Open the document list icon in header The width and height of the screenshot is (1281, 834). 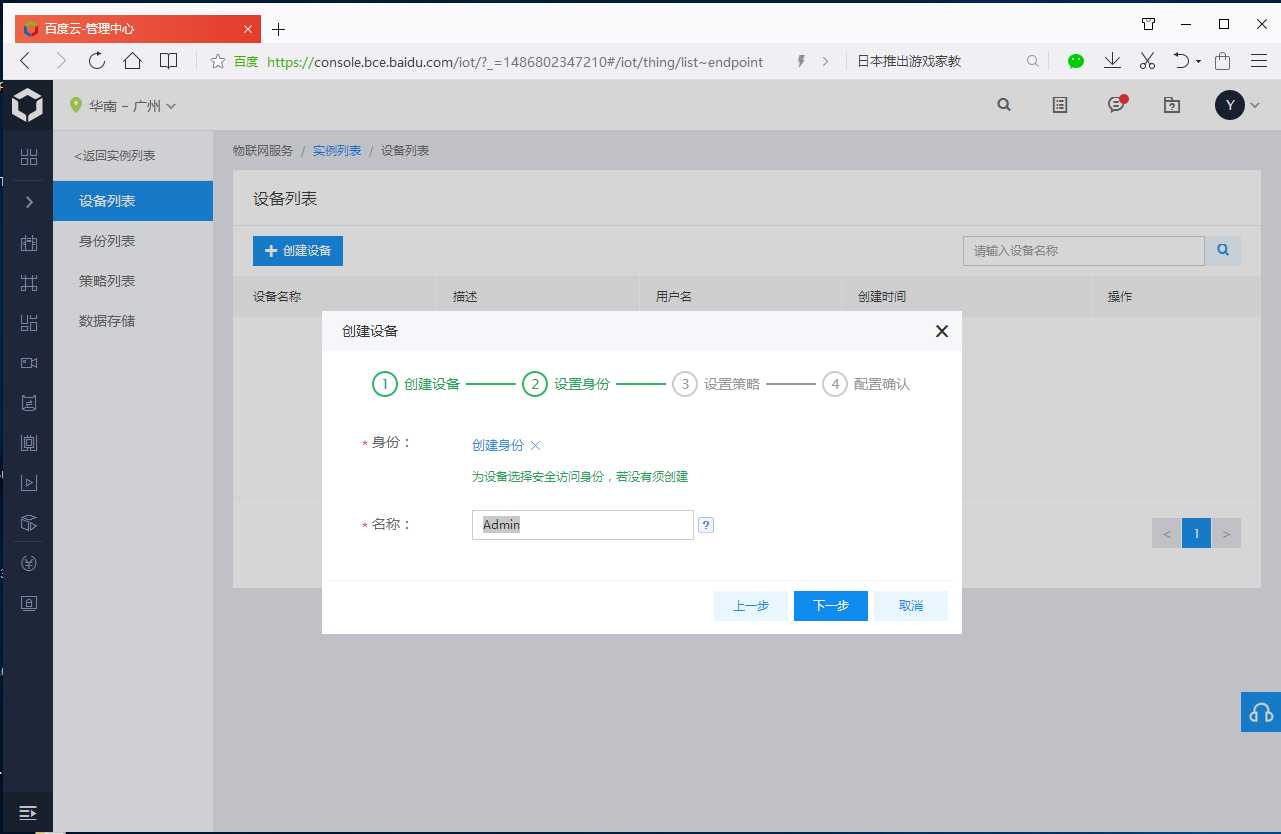click(1060, 104)
